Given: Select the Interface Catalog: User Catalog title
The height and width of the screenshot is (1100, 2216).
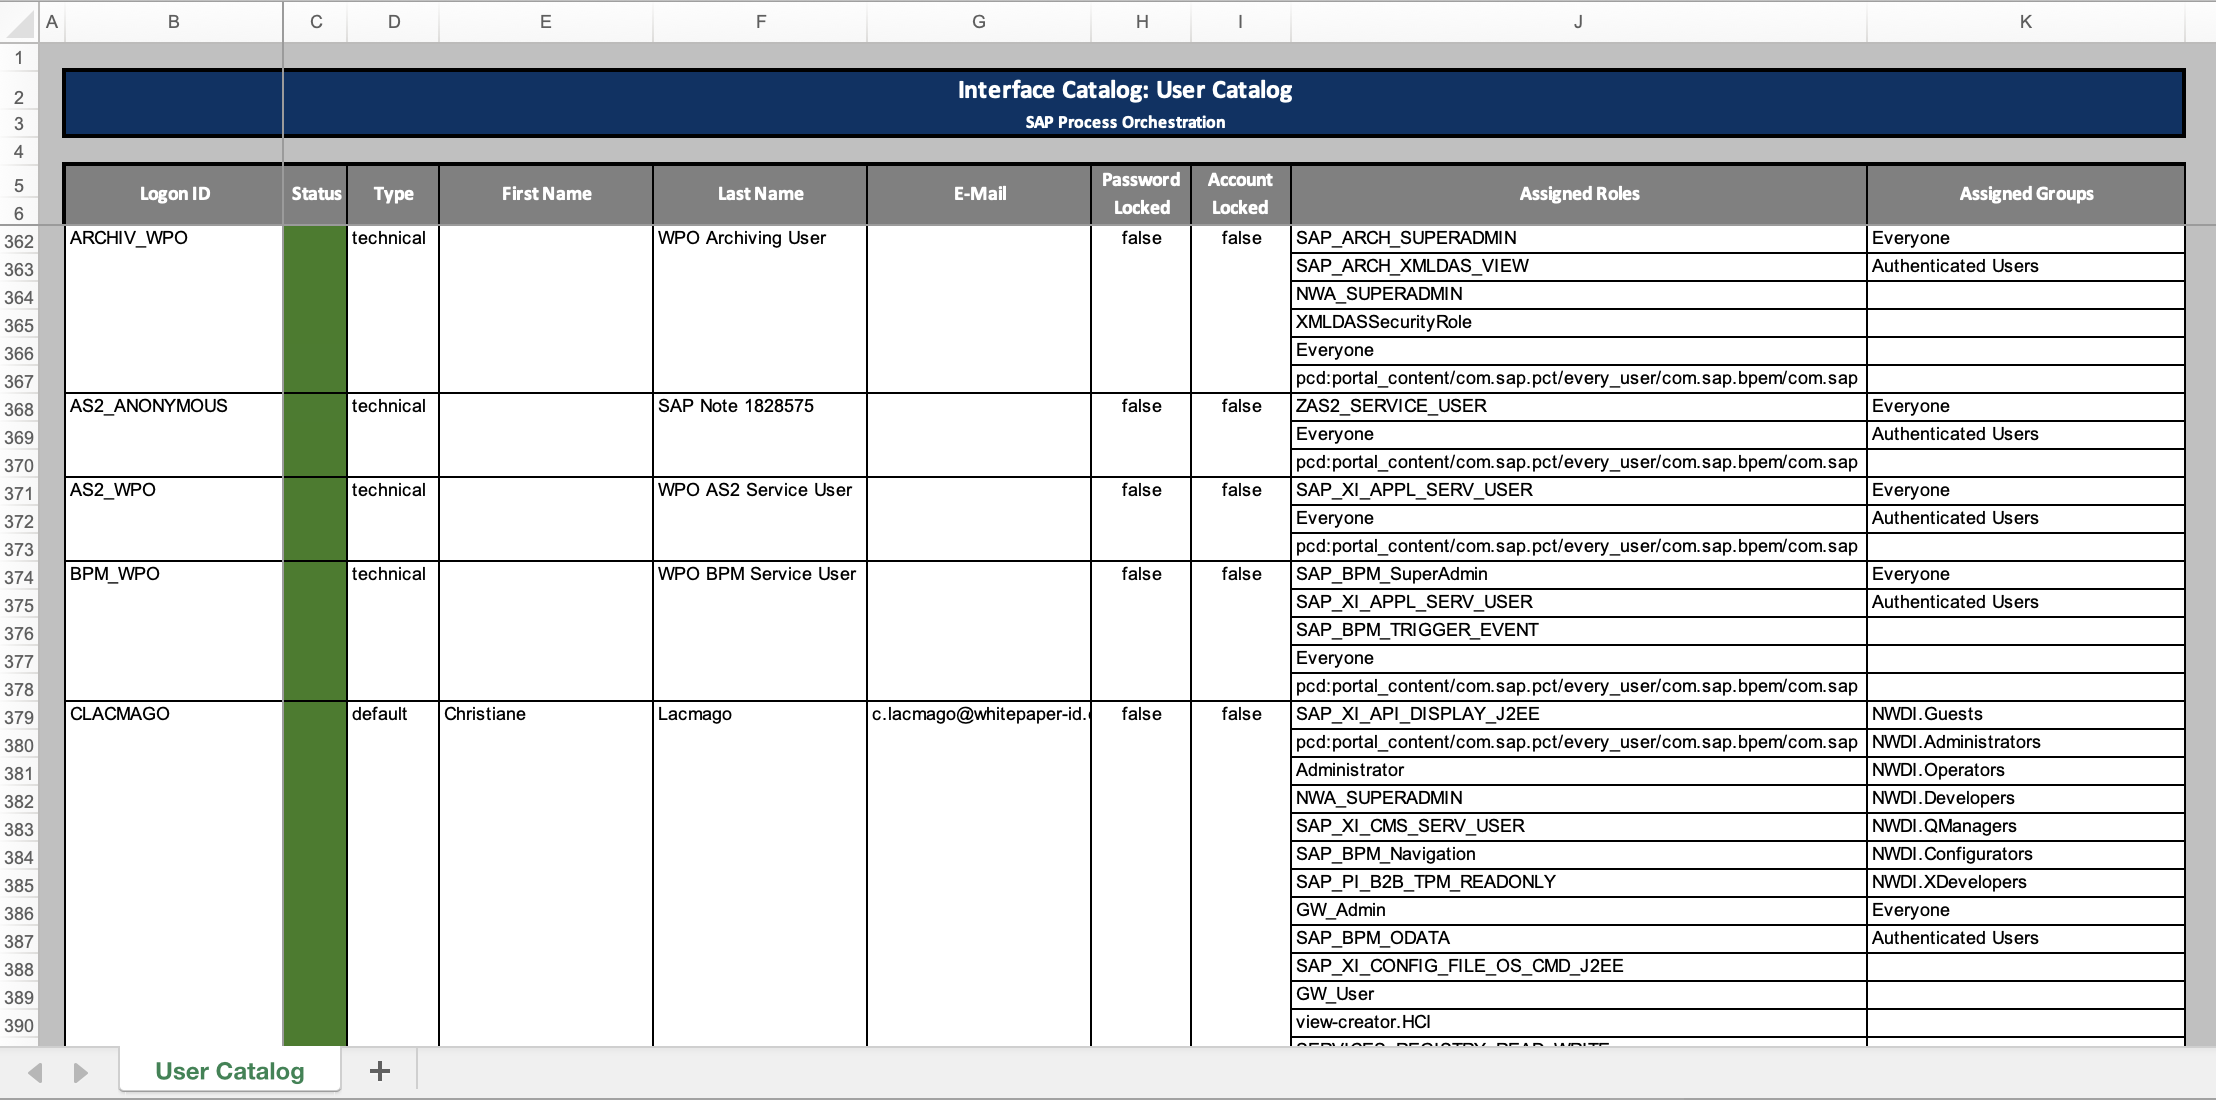Looking at the screenshot, I should pos(1125,90).
